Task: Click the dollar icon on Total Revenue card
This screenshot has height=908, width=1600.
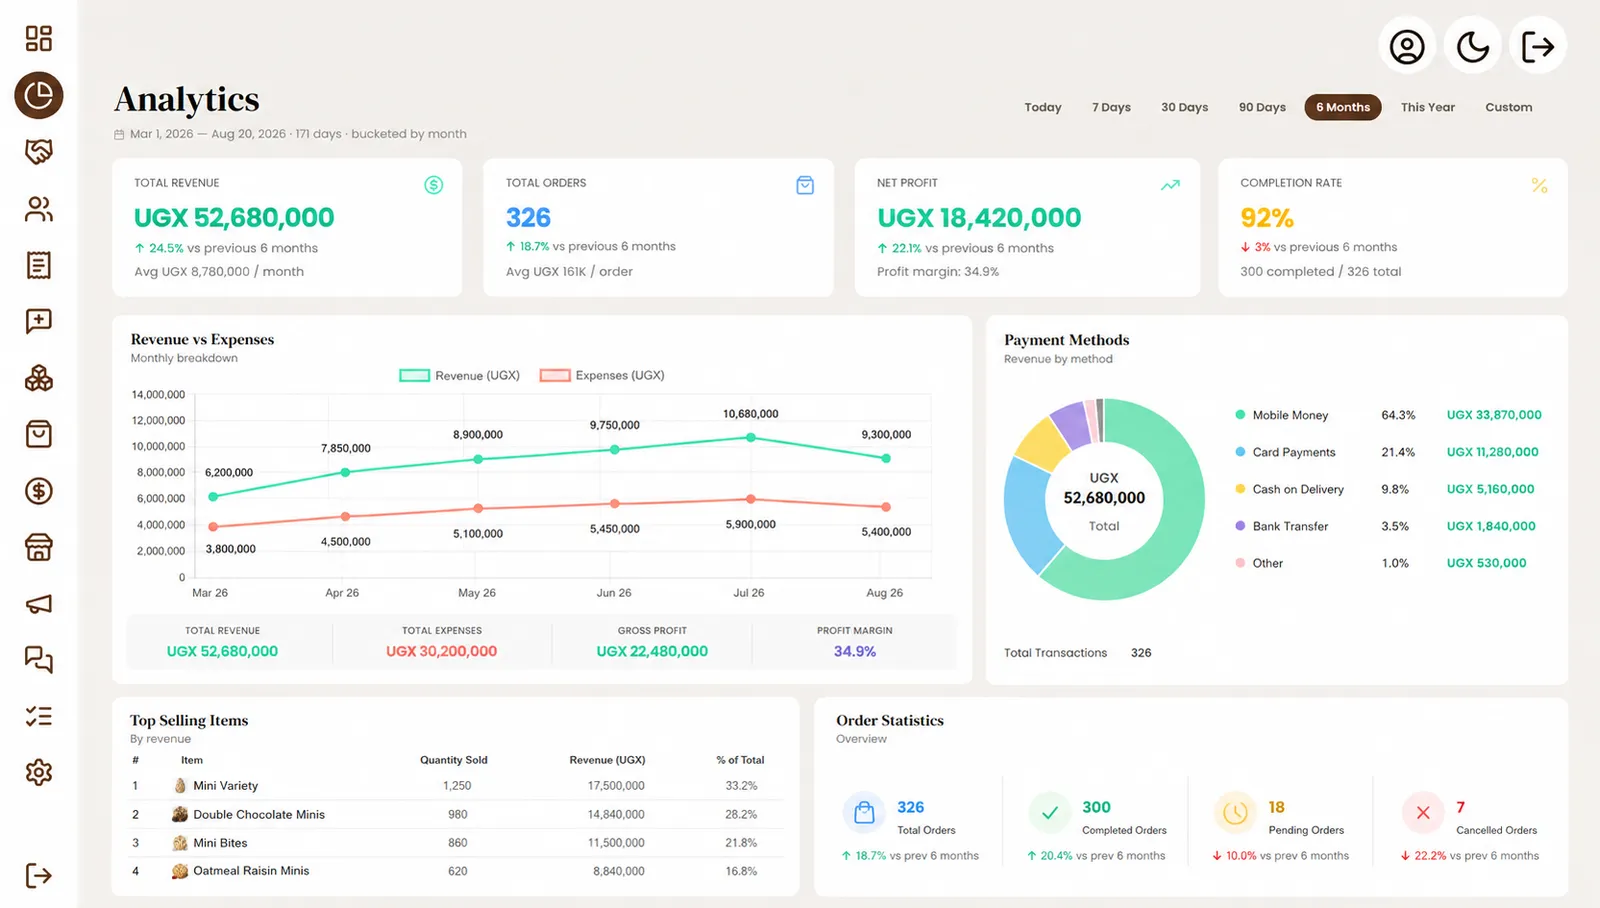Action: 433,185
